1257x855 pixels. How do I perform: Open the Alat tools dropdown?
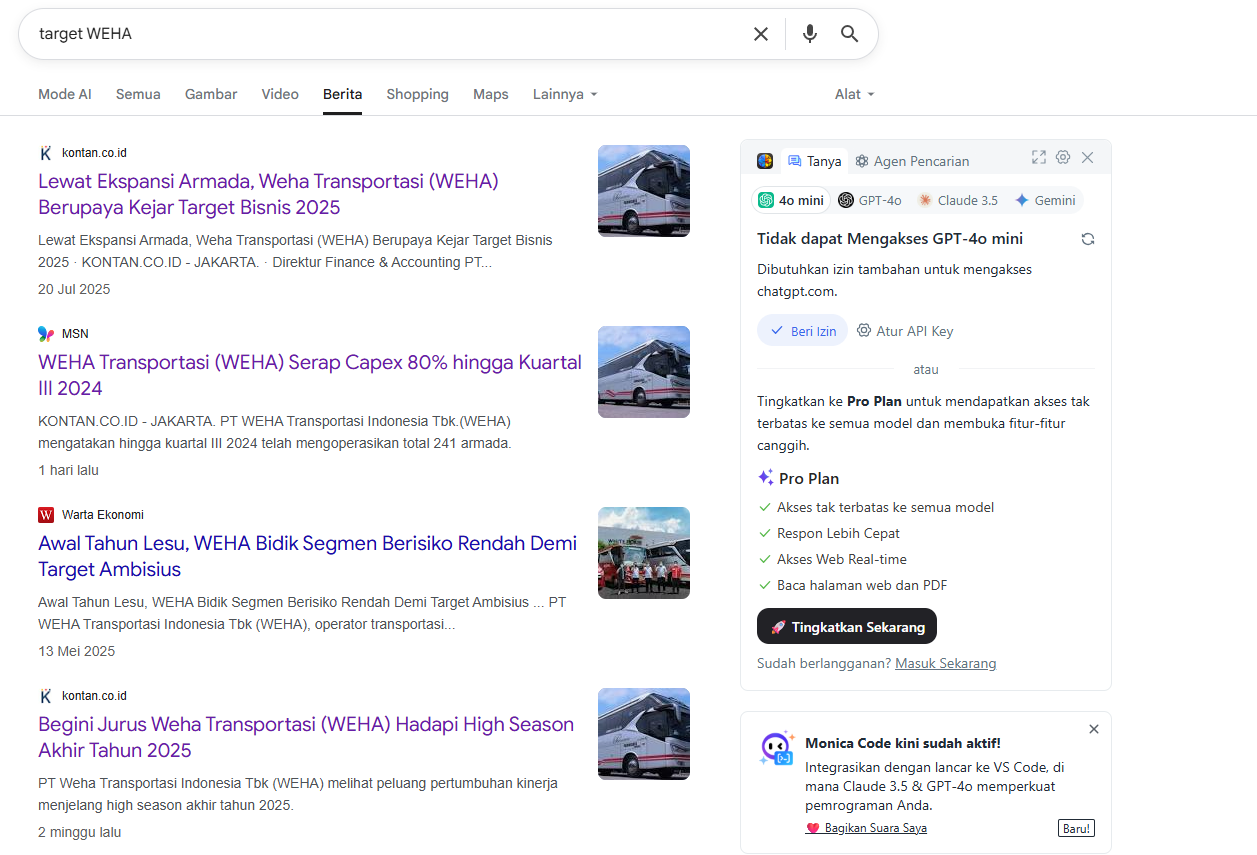(854, 94)
